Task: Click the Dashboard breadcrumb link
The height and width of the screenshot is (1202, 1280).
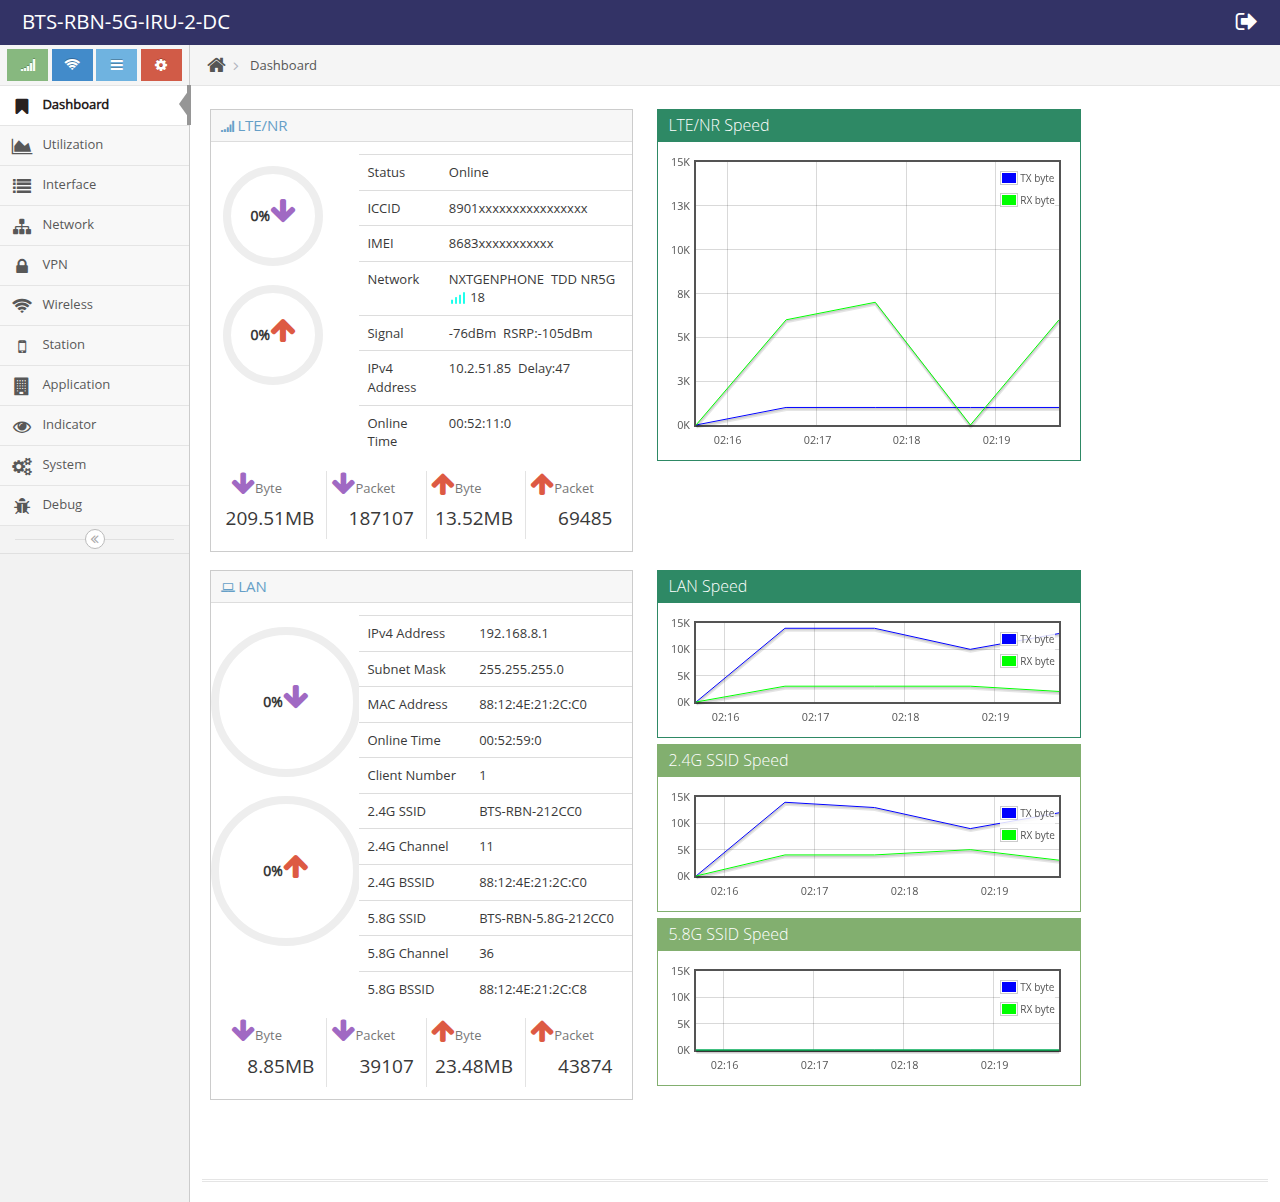Action: [x=283, y=65]
